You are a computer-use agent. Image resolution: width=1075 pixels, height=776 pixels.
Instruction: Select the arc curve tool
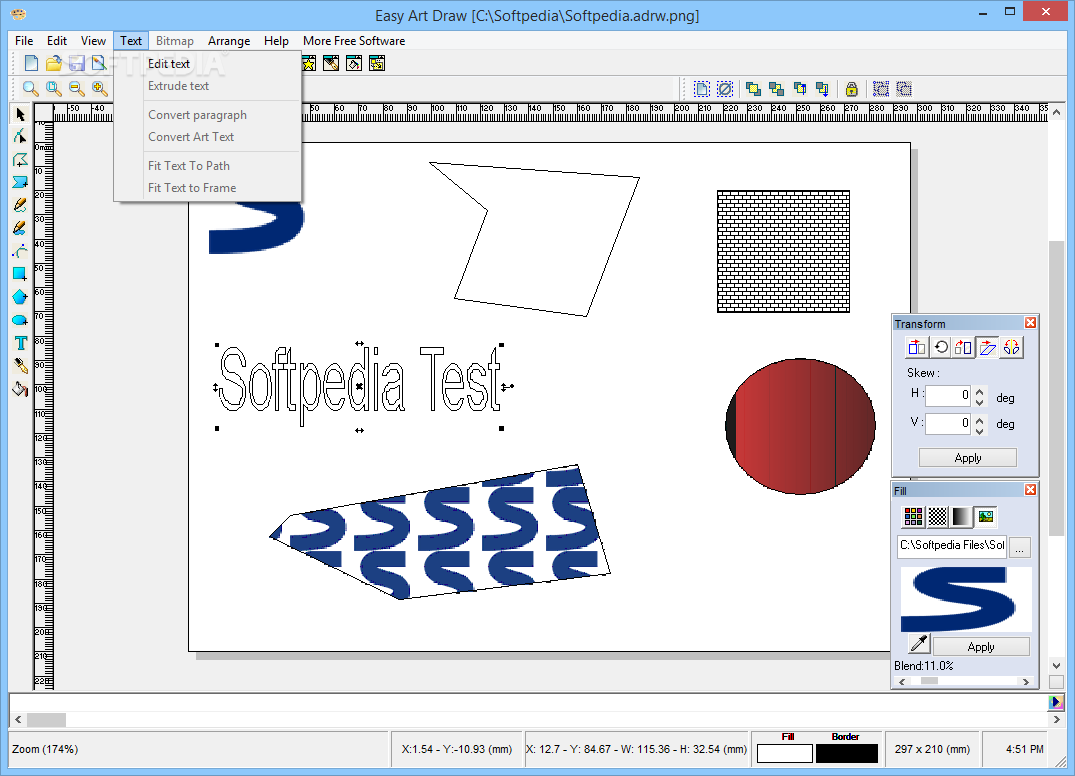coord(20,250)
